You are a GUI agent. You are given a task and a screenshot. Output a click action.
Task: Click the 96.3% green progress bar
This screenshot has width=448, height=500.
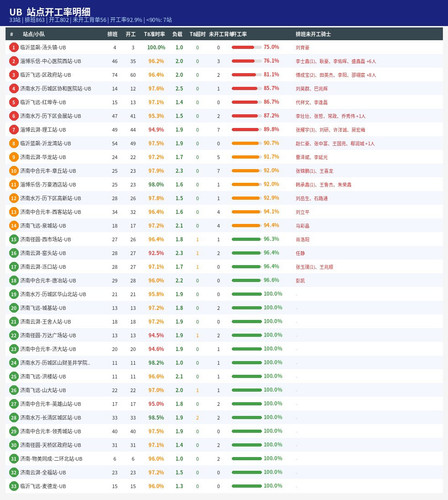click(x=247, y=239)
